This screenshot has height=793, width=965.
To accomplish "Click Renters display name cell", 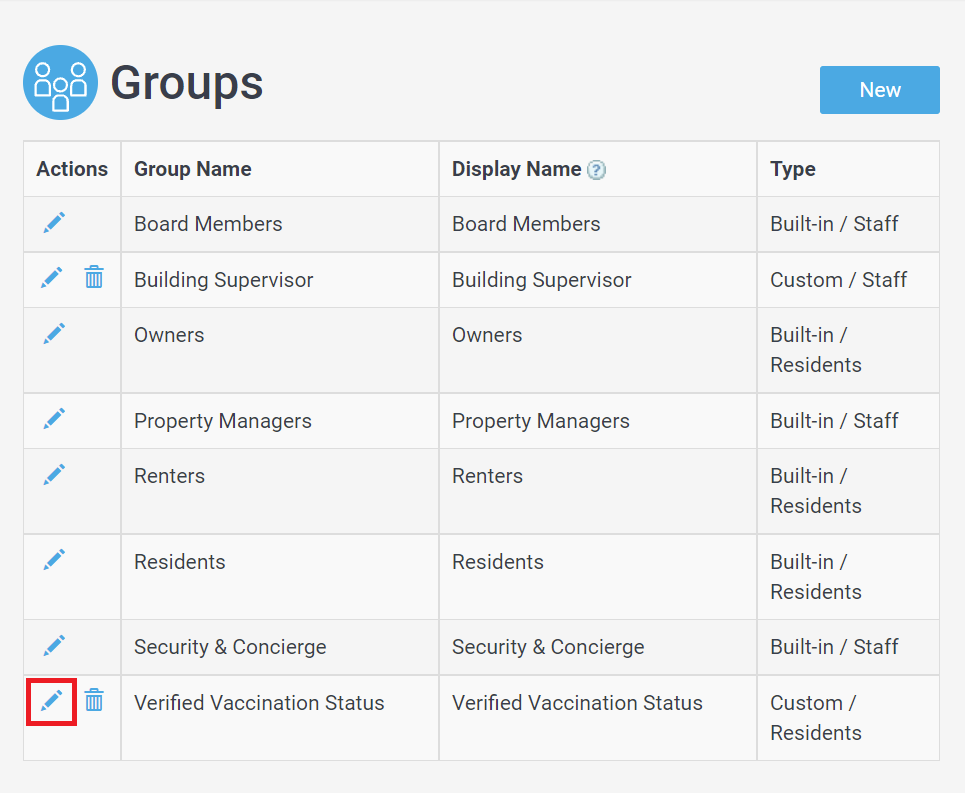I will point(598,491).
